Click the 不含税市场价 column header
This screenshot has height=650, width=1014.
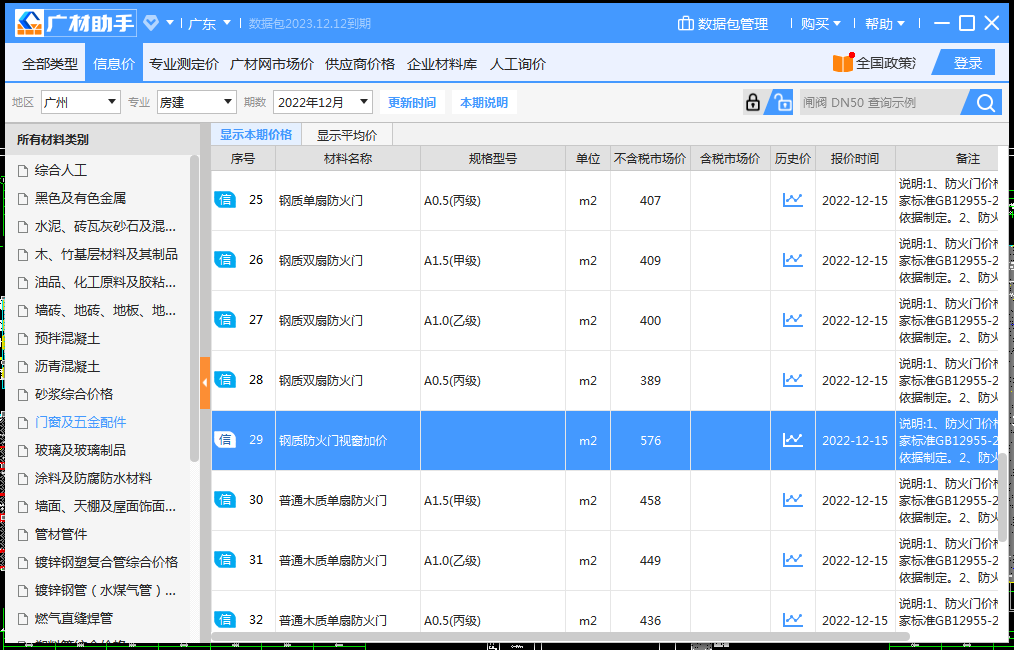pyautogui.click(x=650, y=158)
